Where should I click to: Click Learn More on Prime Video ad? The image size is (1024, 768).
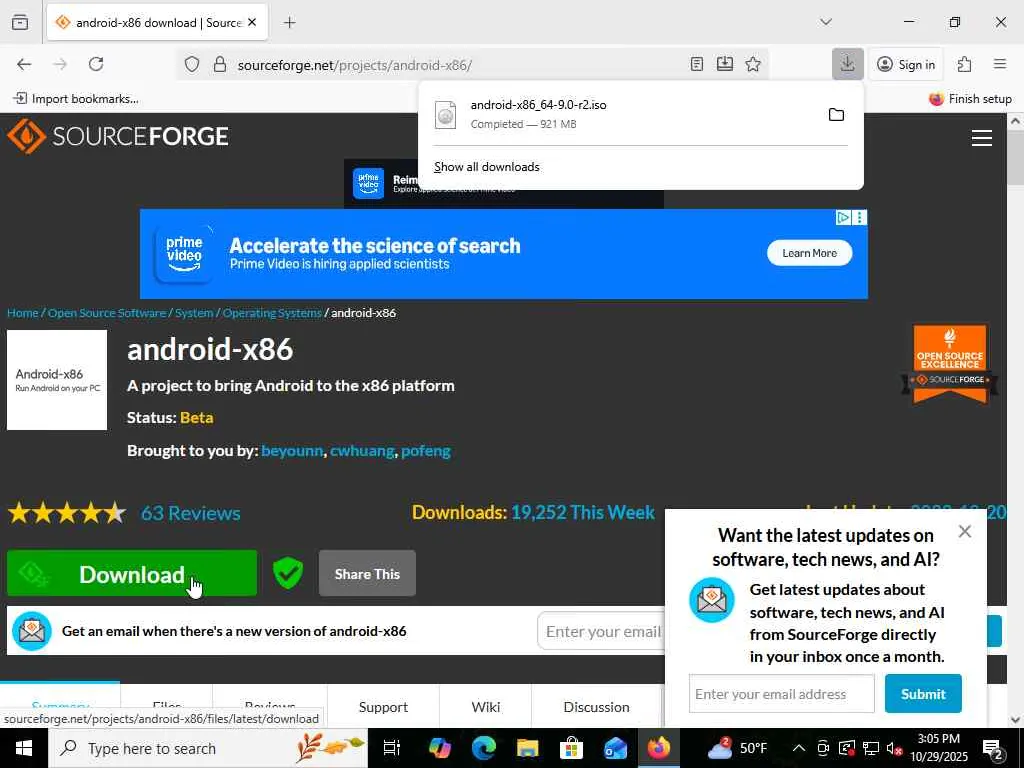(809, 253)
